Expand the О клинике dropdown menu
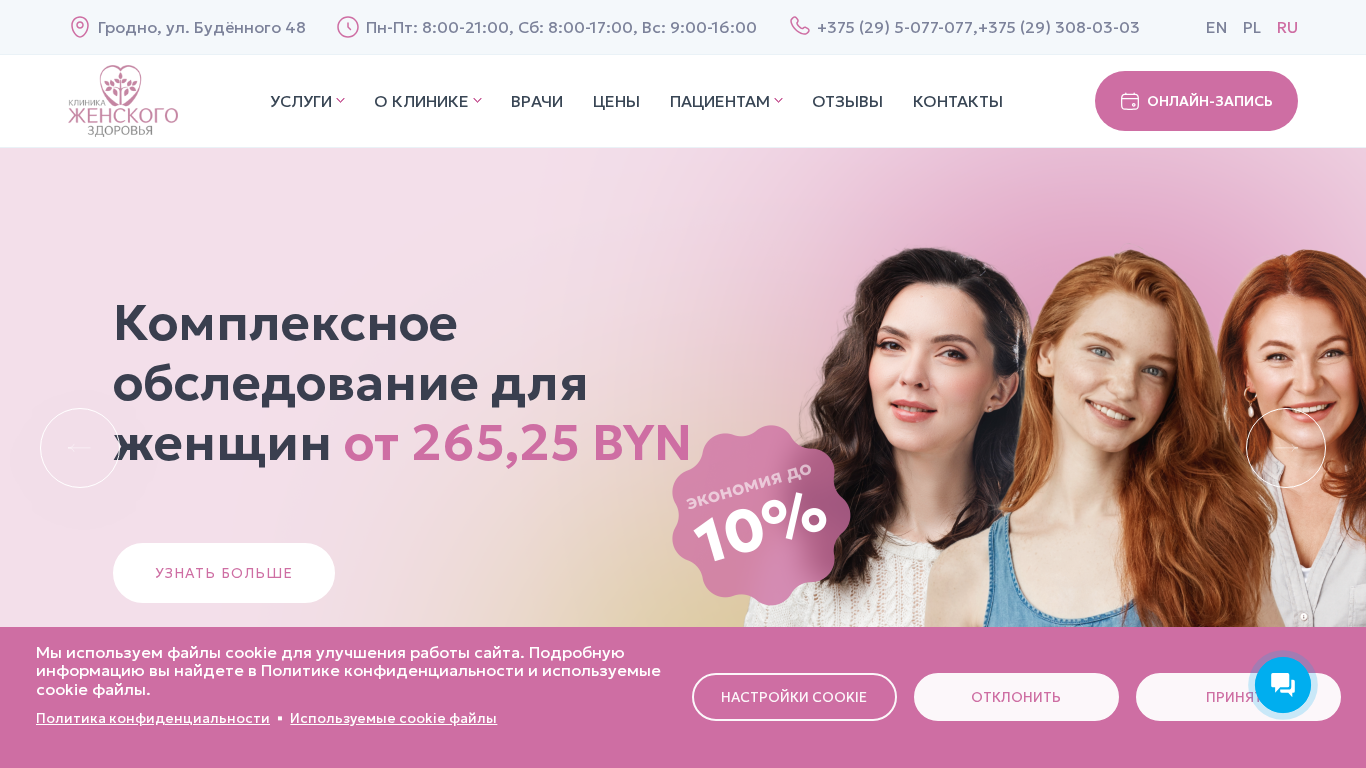 click(428, 101)
